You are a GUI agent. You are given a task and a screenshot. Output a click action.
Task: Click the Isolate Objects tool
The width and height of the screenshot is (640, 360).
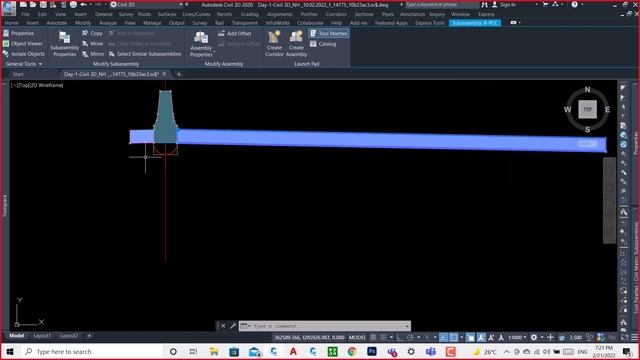24,54
